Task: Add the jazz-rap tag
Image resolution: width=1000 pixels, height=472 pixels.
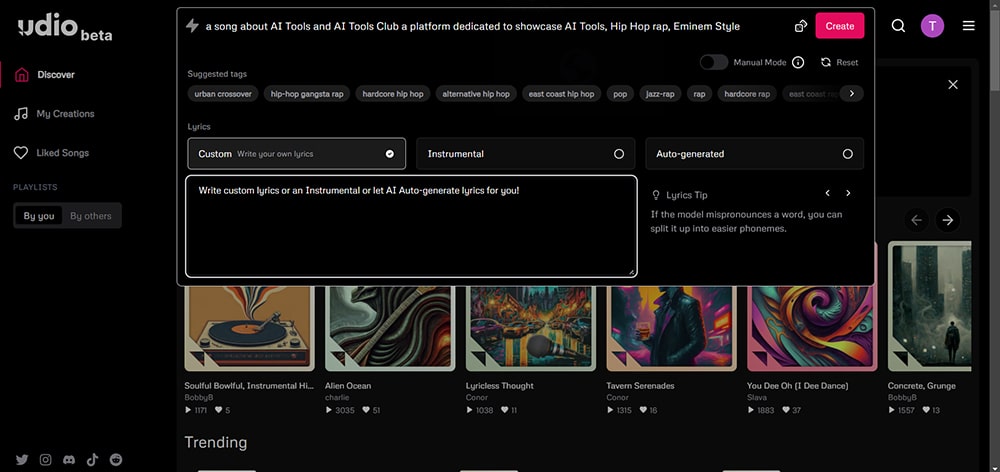Action: pos(661,94)
